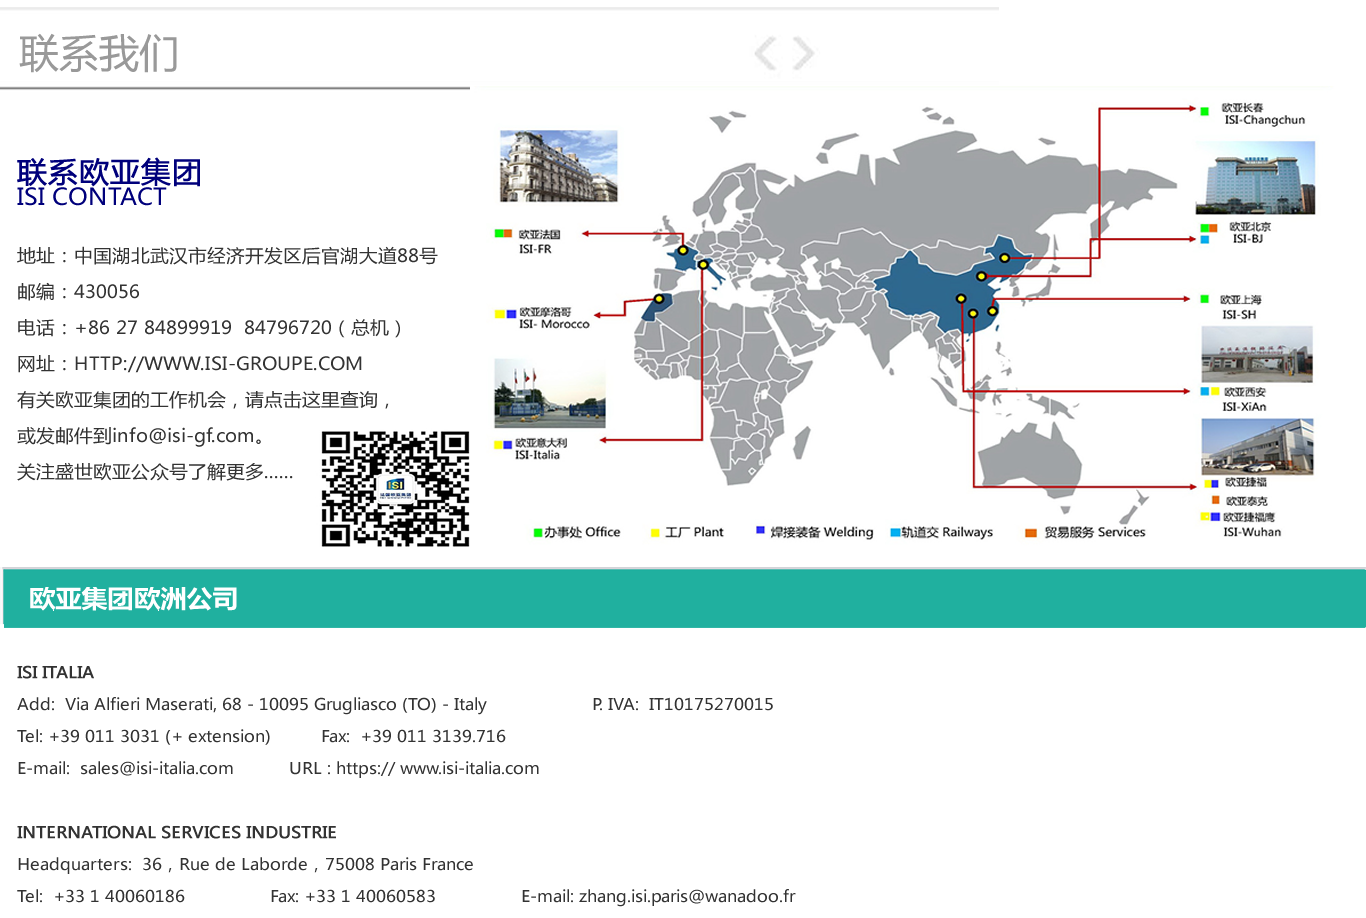The height and width of the screenshot is (918, 1366).
Task: Click the blue Welding legend square
Action: (760, 530)
